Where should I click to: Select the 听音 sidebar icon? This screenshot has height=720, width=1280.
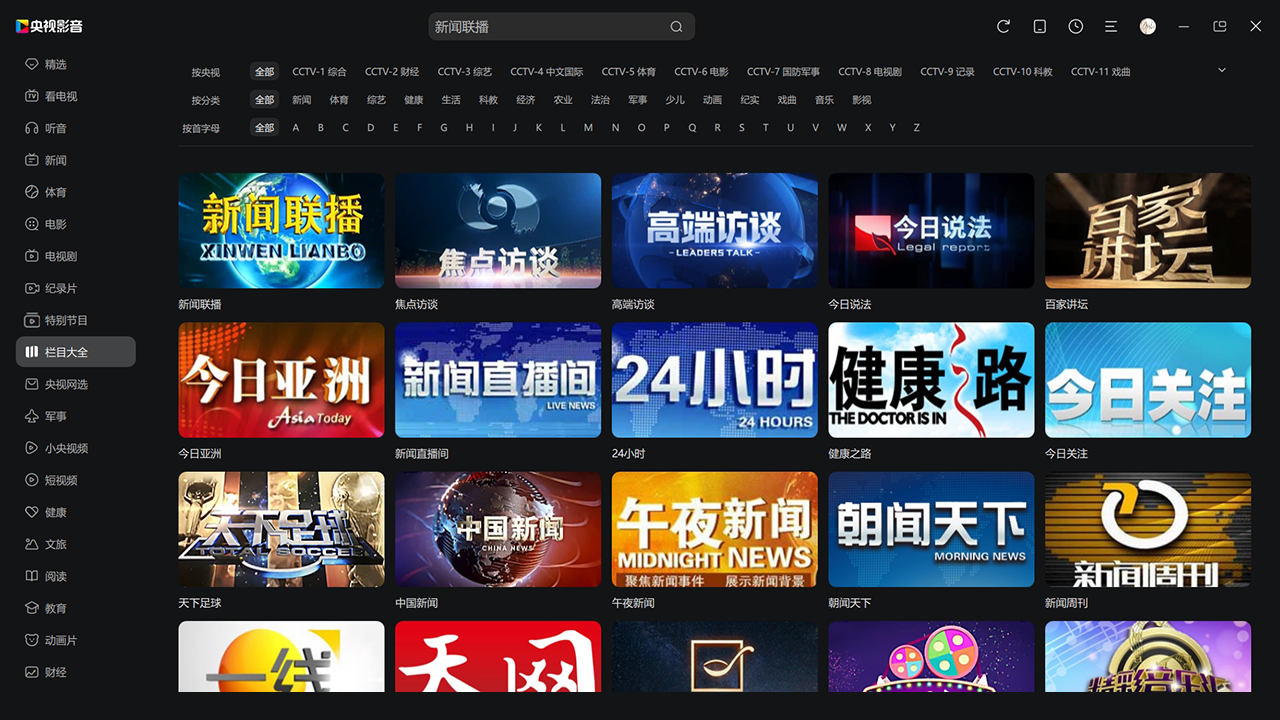pyautogui.click(x=60, y=128)
